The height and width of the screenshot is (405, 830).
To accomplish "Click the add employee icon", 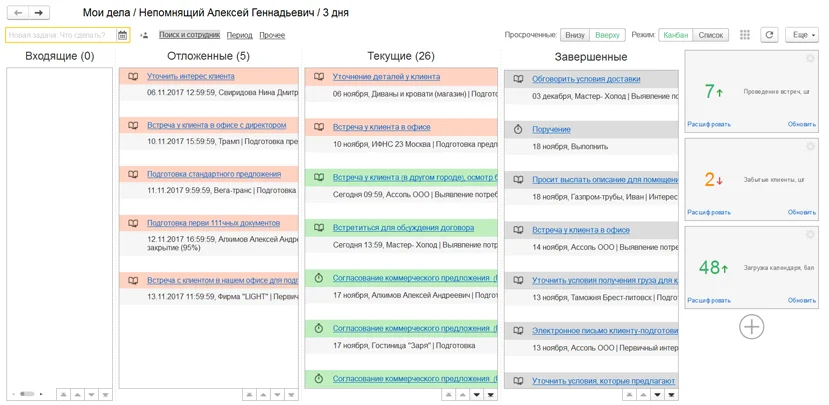I will (144, 35).
